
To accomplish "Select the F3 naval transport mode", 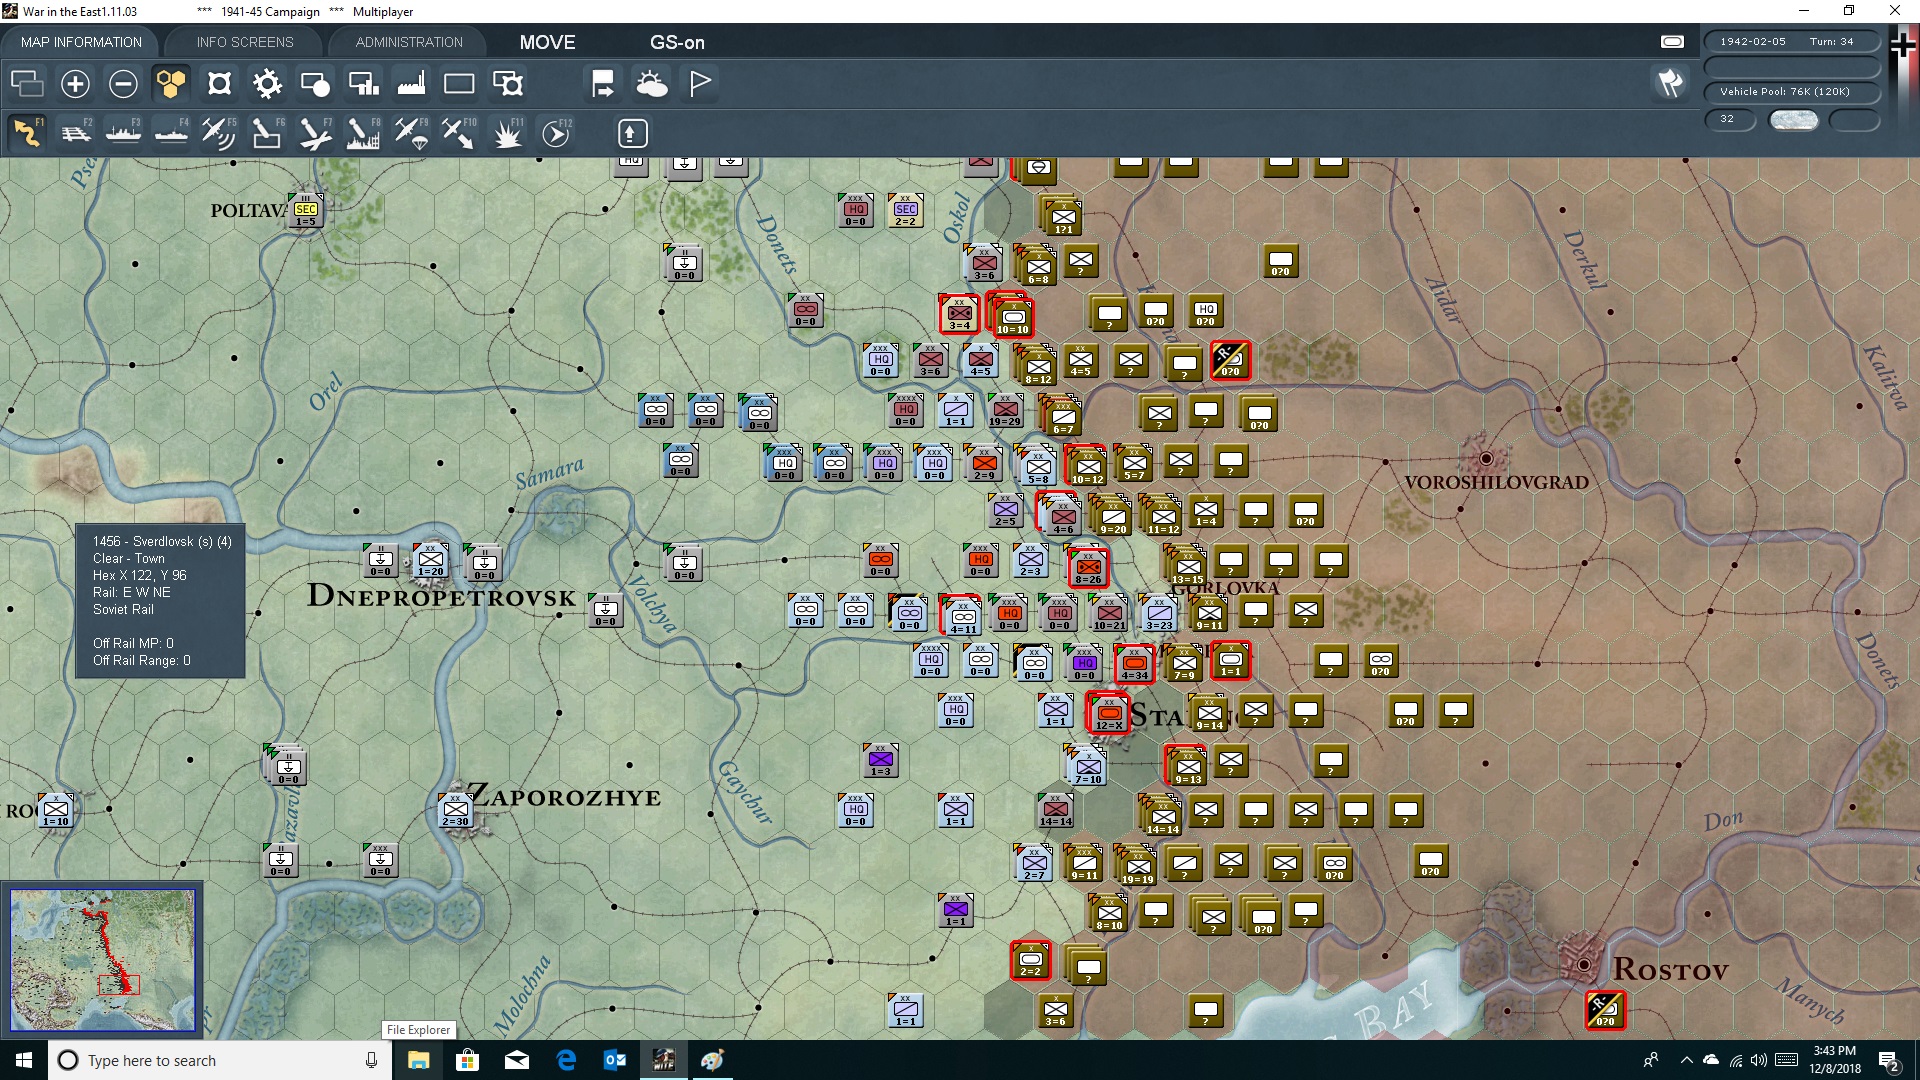I will [123, 133].
